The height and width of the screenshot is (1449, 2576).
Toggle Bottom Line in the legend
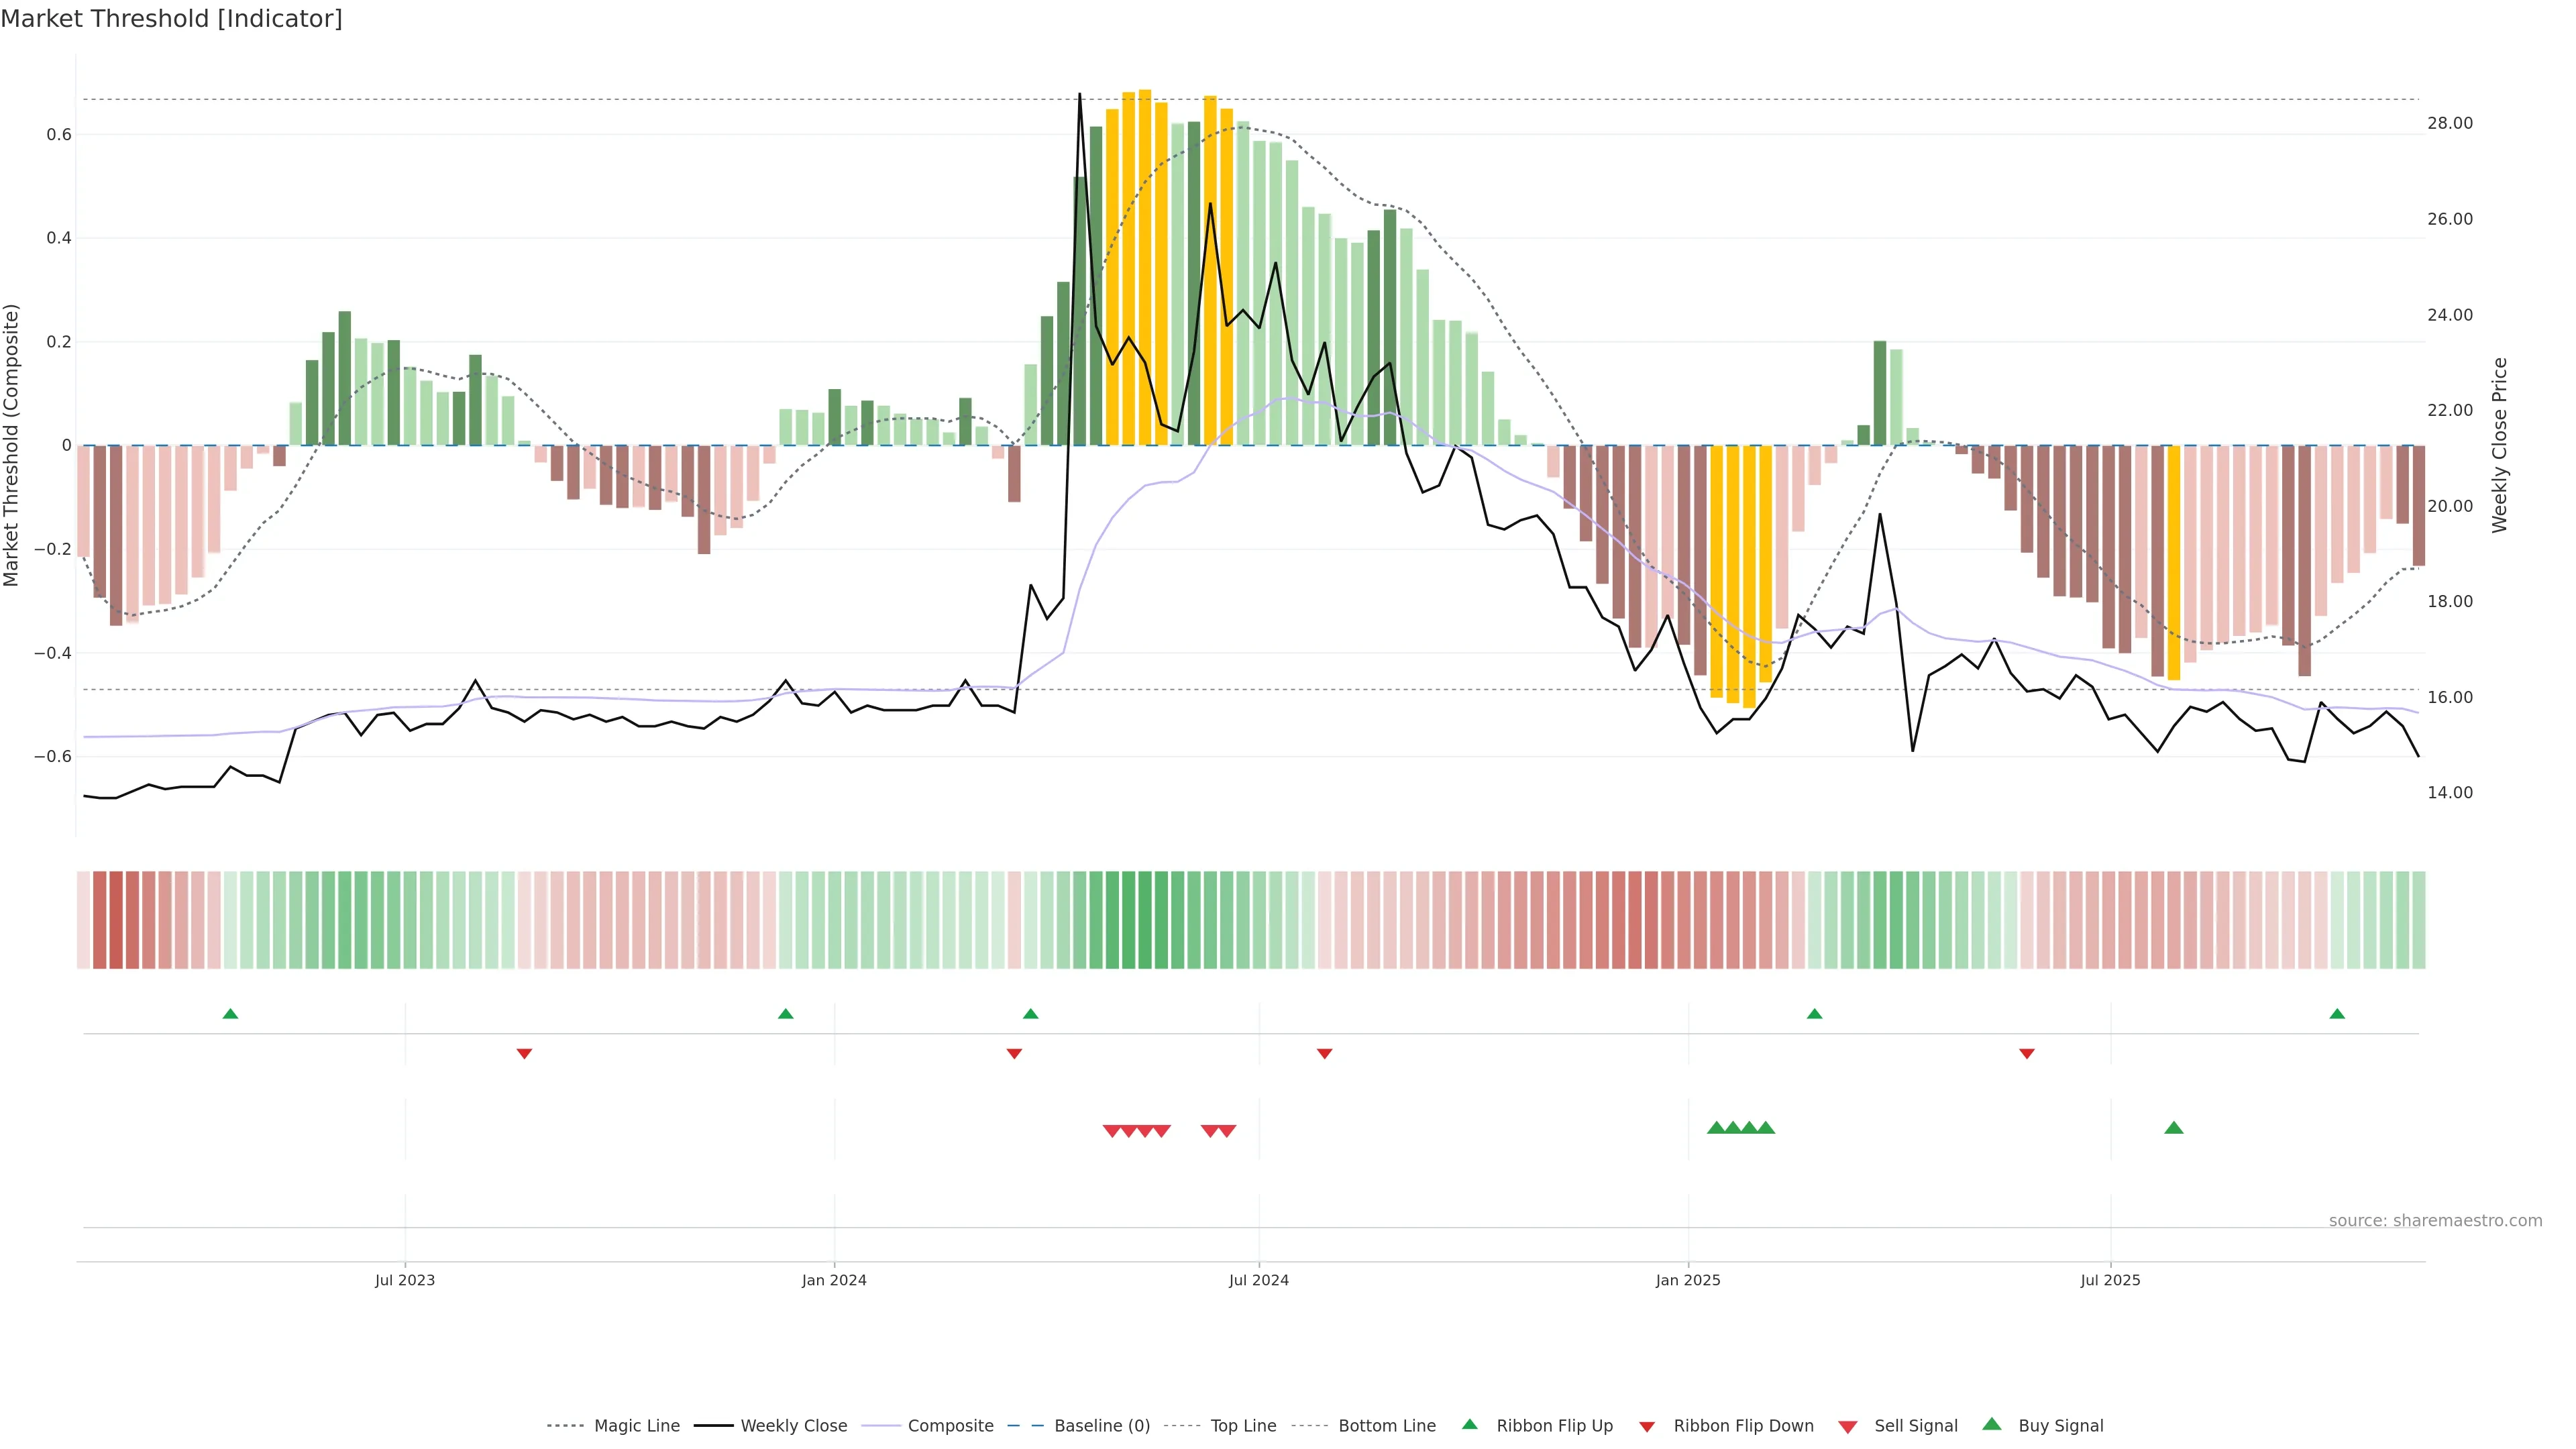[x=1386, y=1426]
